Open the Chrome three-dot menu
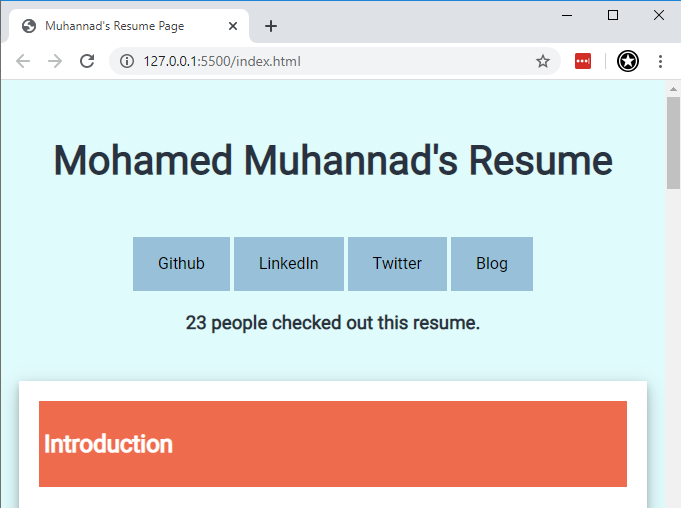Screen dimensions: 681x508 (x=660, y=61)
